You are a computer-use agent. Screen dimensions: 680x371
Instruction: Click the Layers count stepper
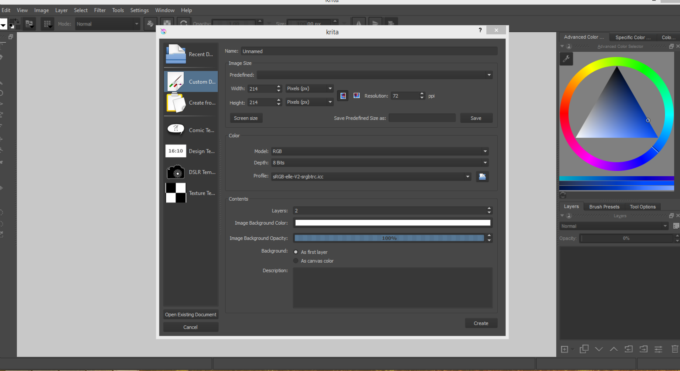[489, 210]
